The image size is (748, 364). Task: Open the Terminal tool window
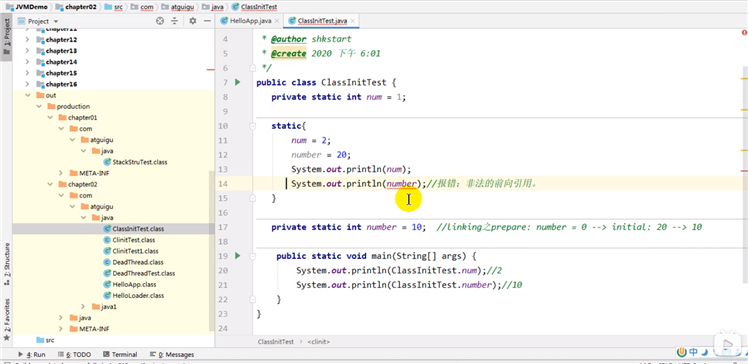120,354
